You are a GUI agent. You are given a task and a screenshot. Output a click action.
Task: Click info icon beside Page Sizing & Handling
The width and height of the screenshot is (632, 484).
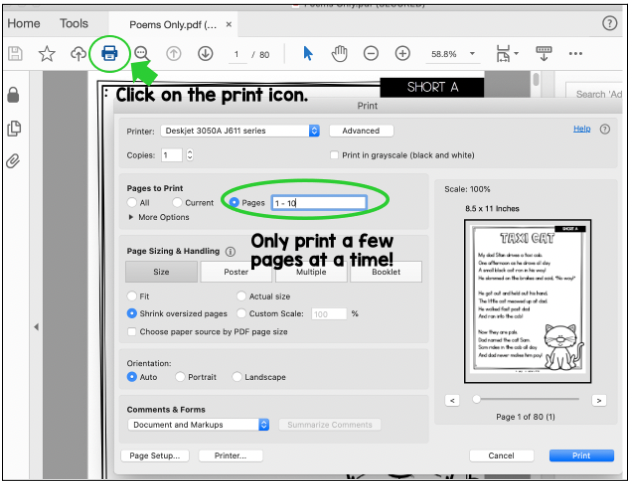(230, 252)
